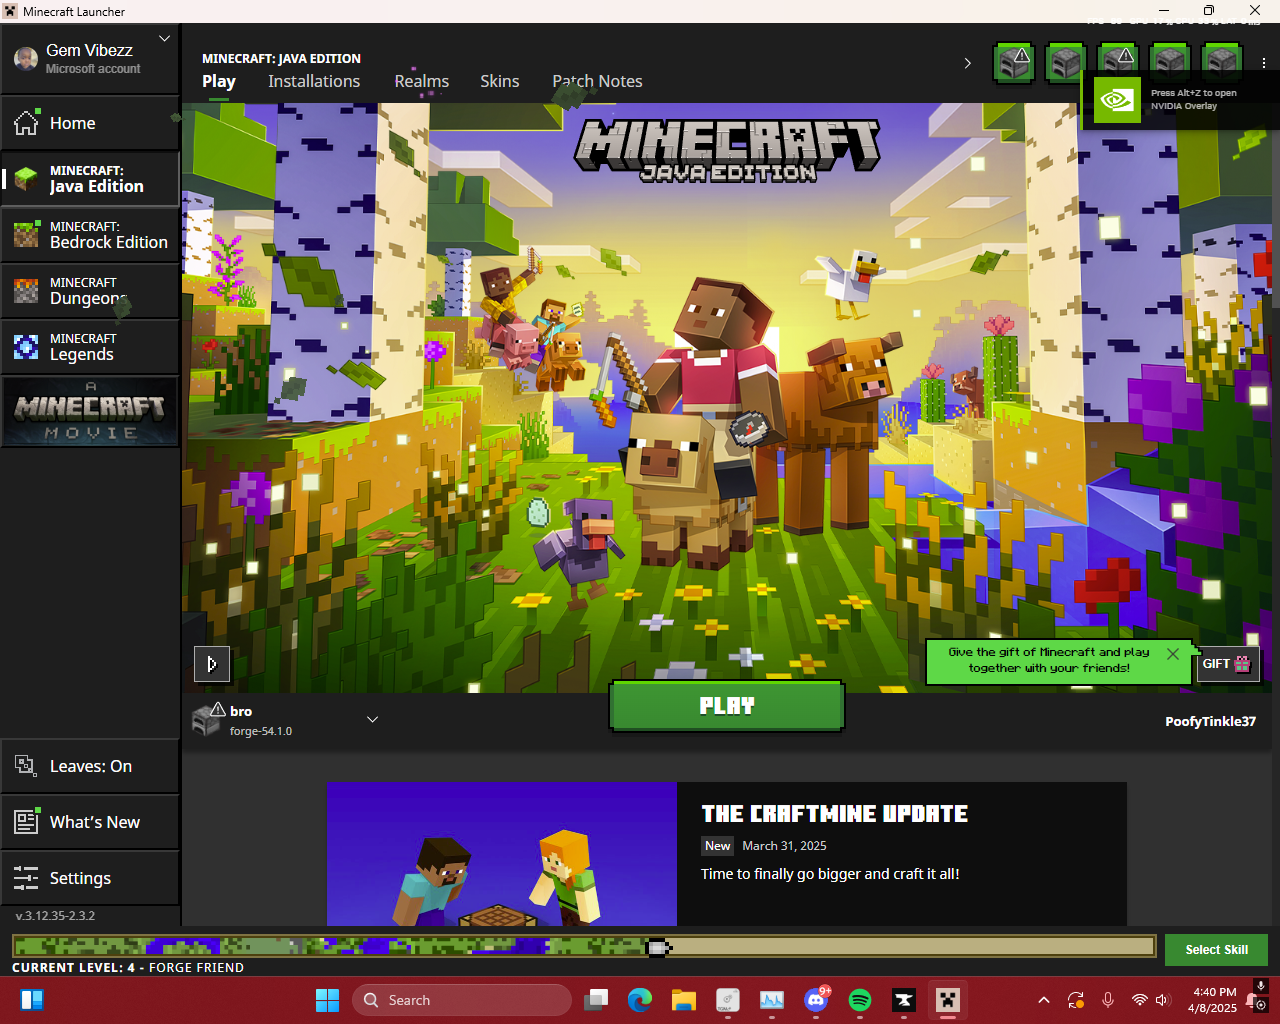The image size is (1280, 1024).
Task: Toggle the Leaves: On setting
Action: [x=90, y=766]
